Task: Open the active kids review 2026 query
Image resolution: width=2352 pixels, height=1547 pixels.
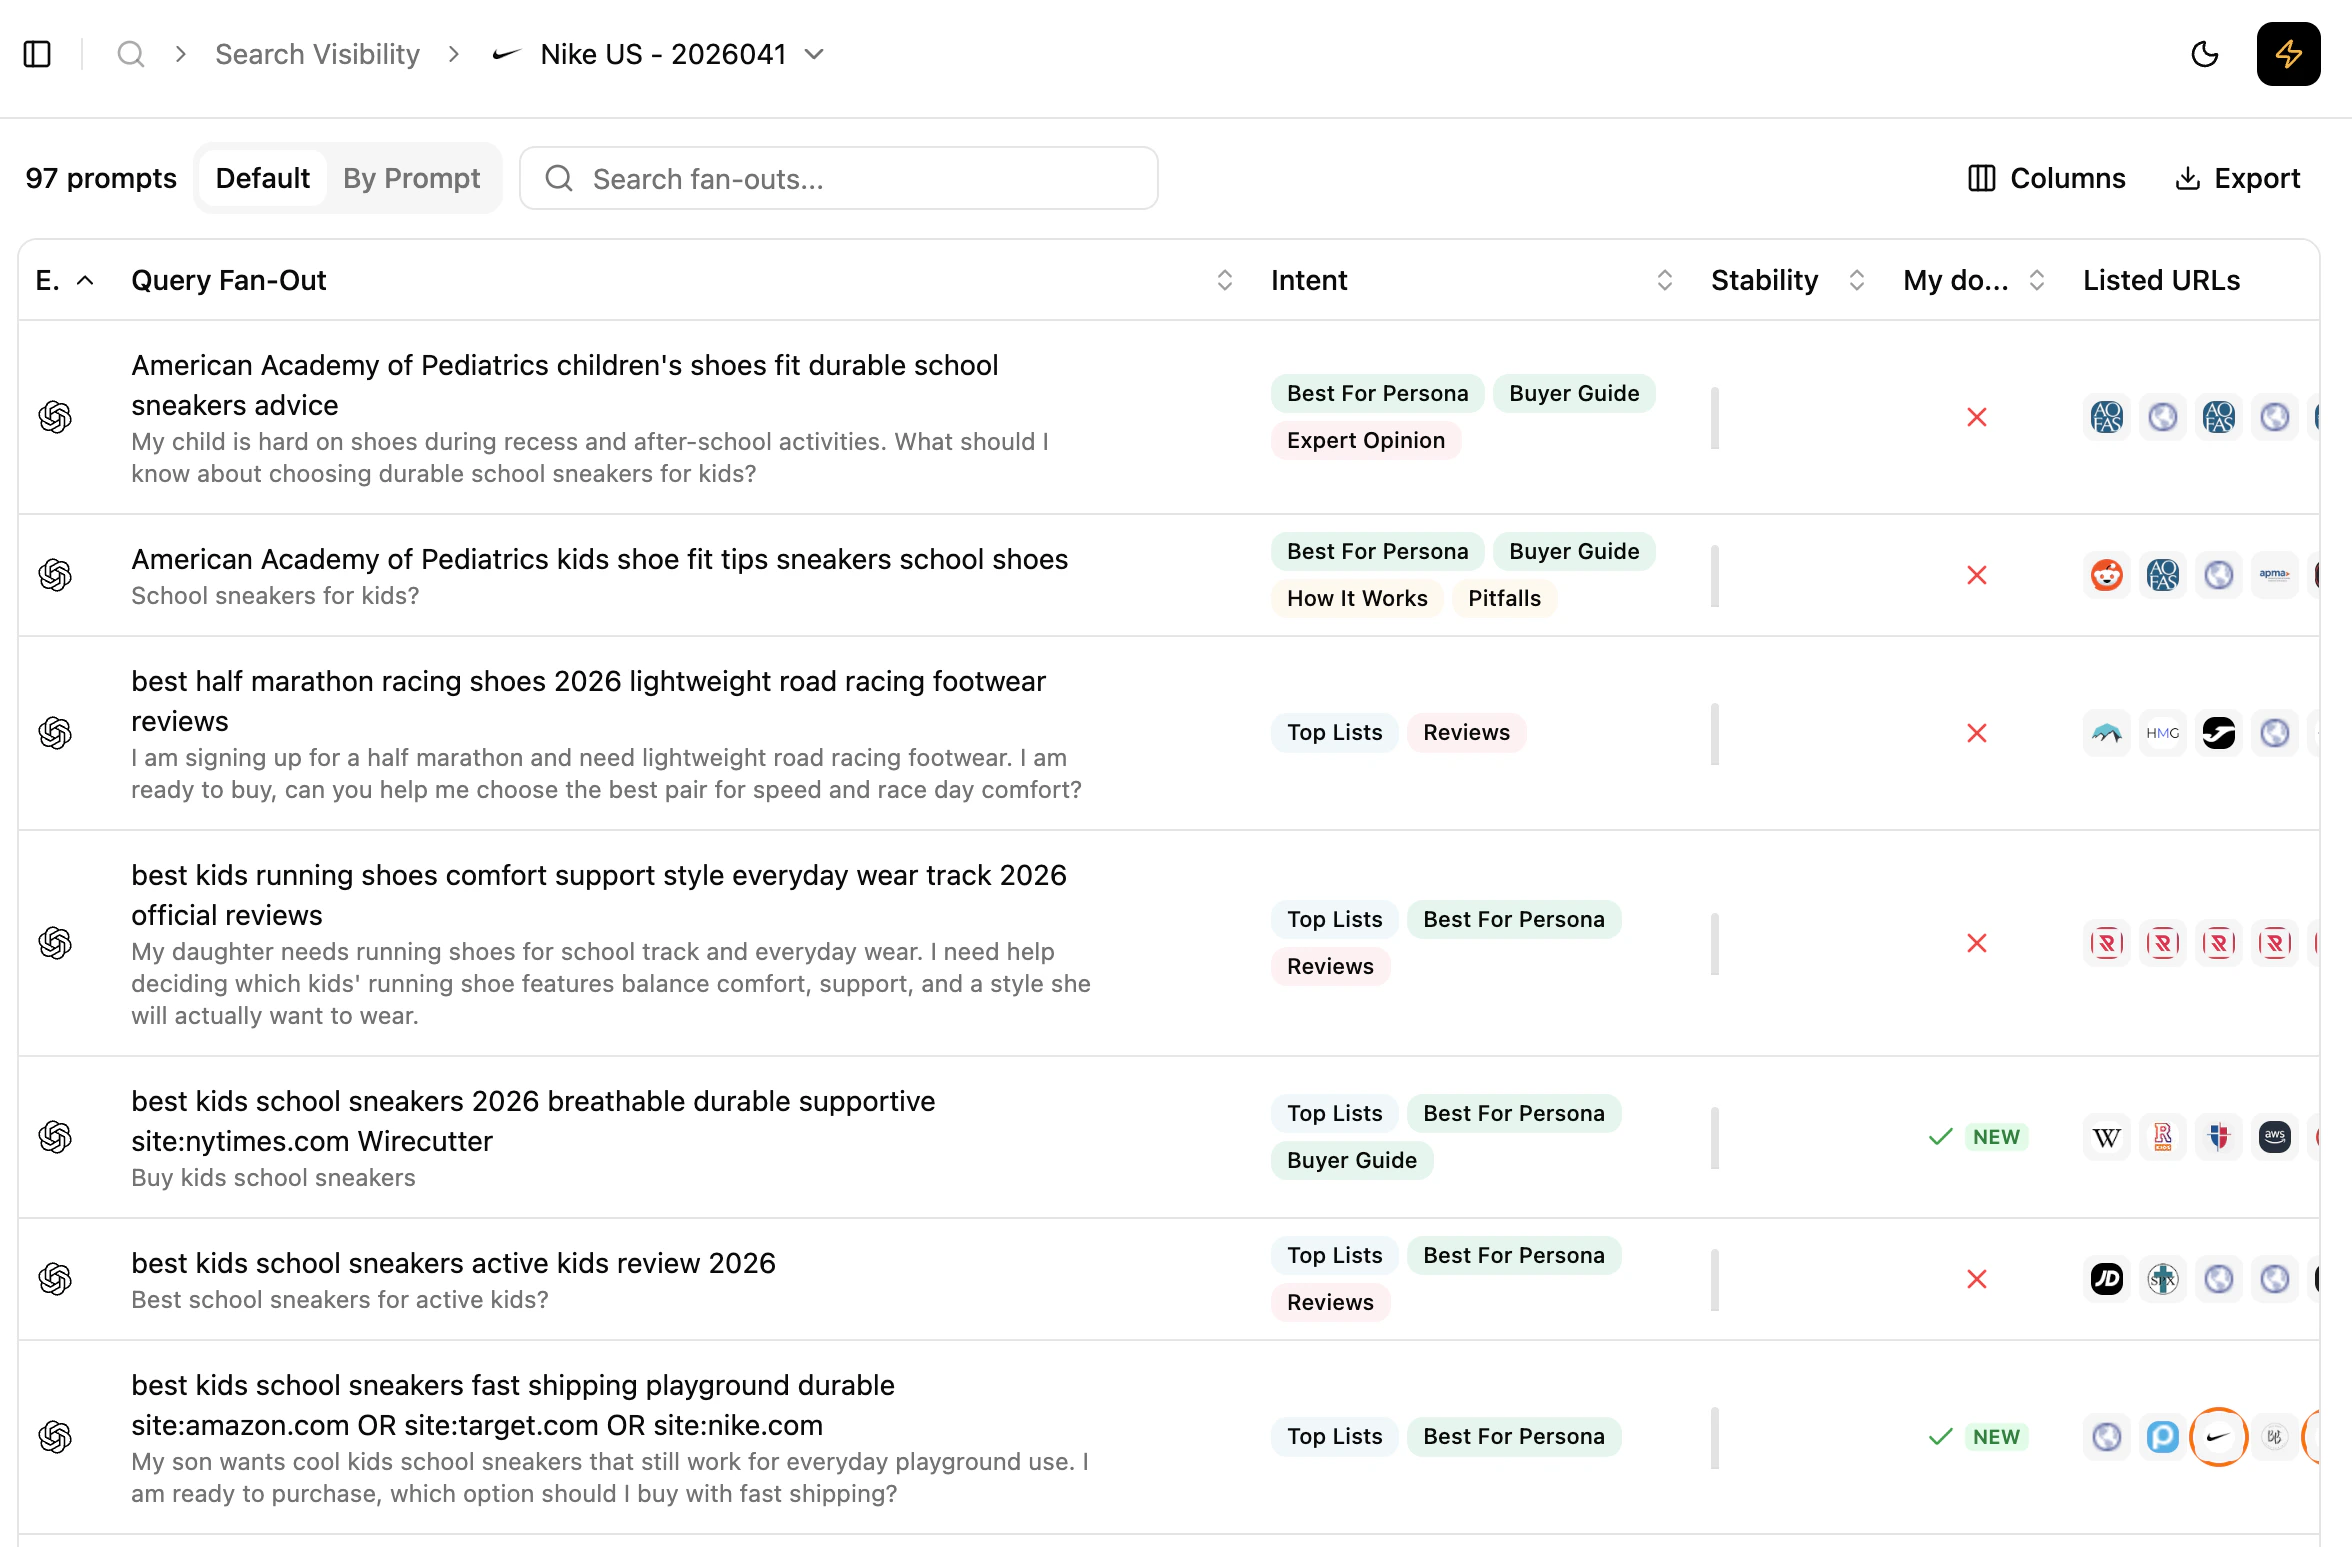Action: click(x=453, y=1263)
